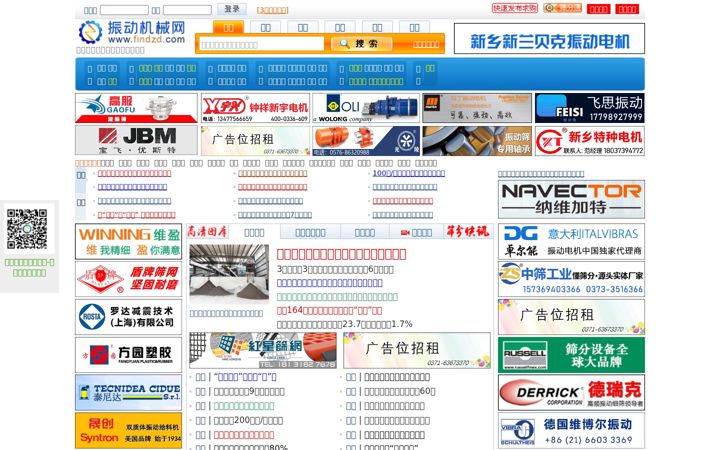Viewport: 720px width, 450px height.
Task: Click orange icon badge beside 快速发布求购
Action: (562, 8)
